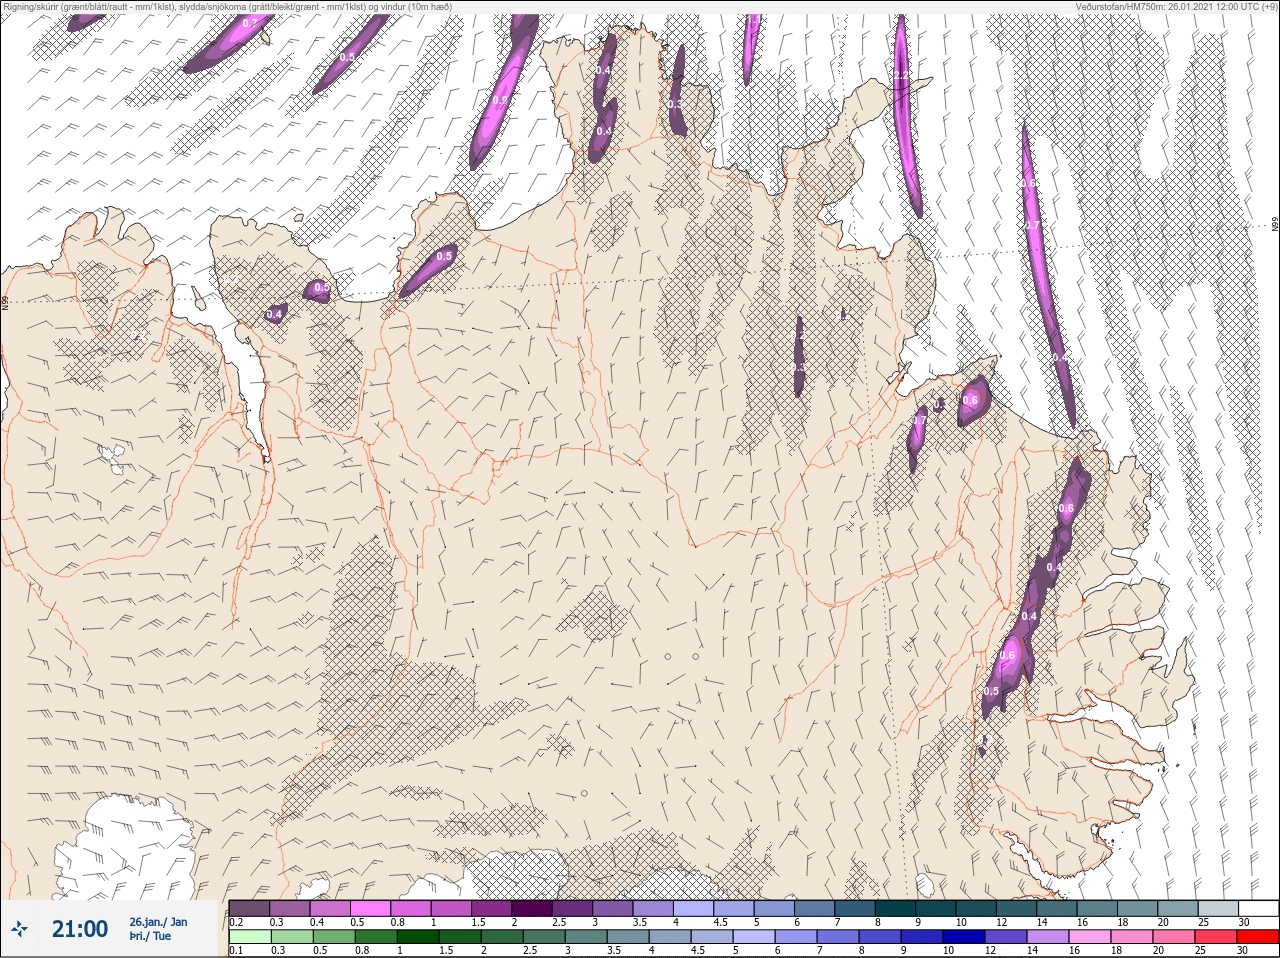
Task: Select the bright pink 0.5 swatch, upper legend row
Action: coord(370,908)
